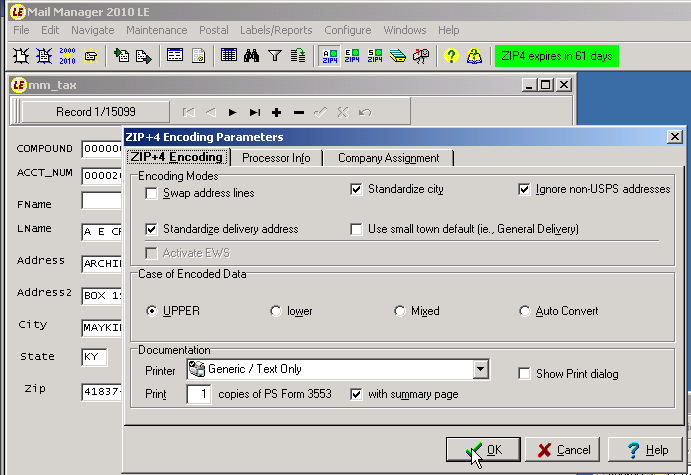Click the E ZIP4 toolbar icon
This screenshot has width=691, height=475.
352,56
